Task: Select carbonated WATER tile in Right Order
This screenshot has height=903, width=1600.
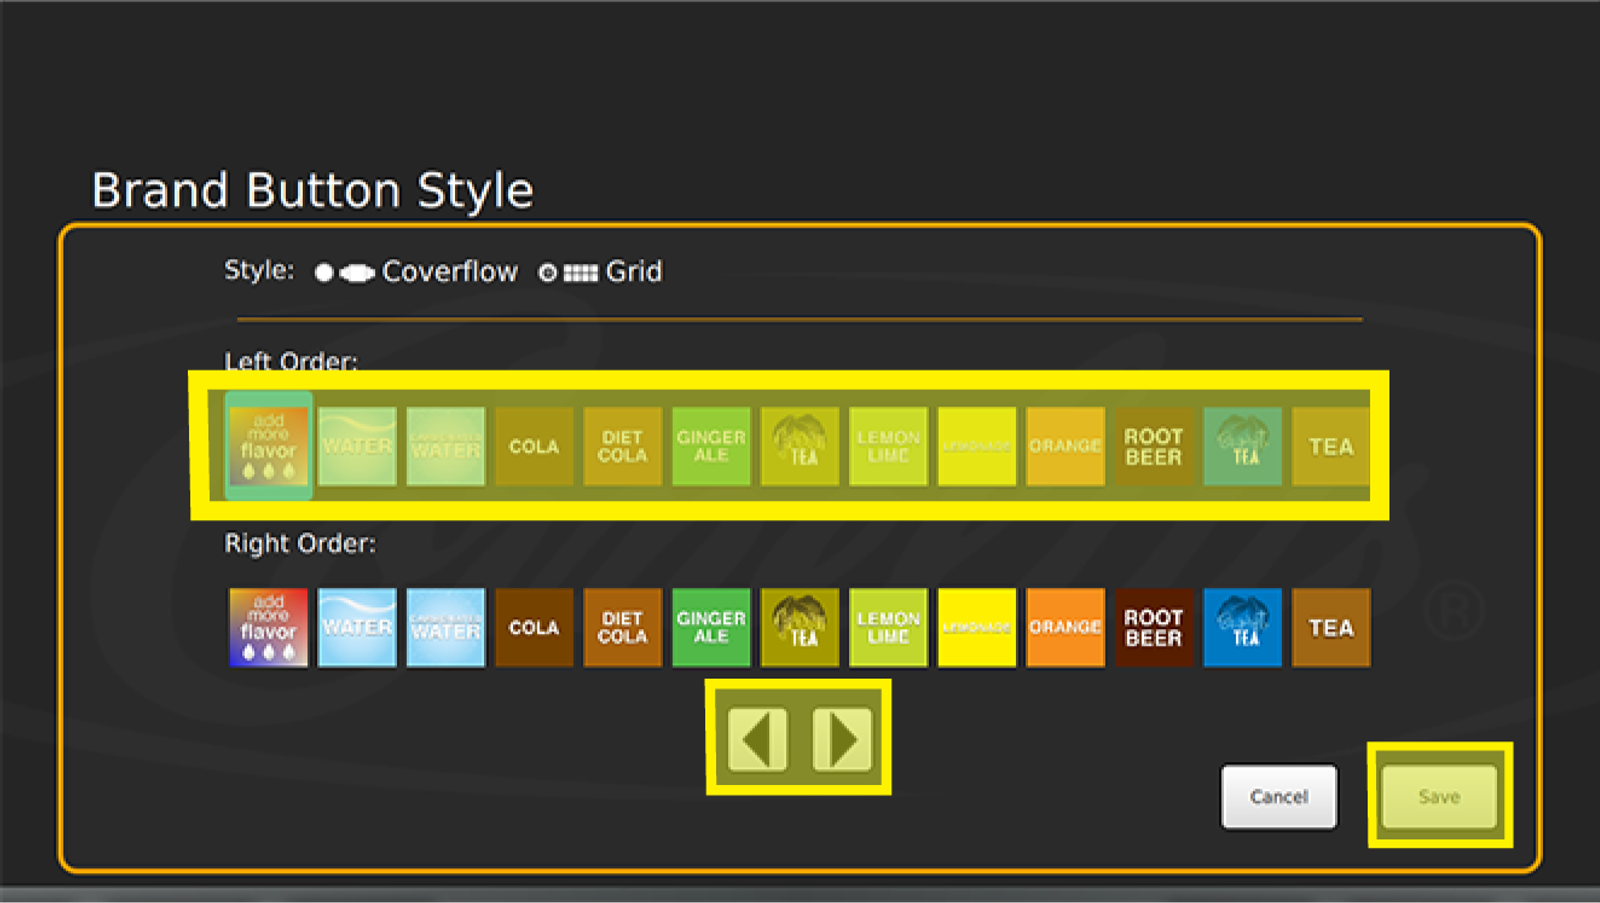Action: point(446,627)
